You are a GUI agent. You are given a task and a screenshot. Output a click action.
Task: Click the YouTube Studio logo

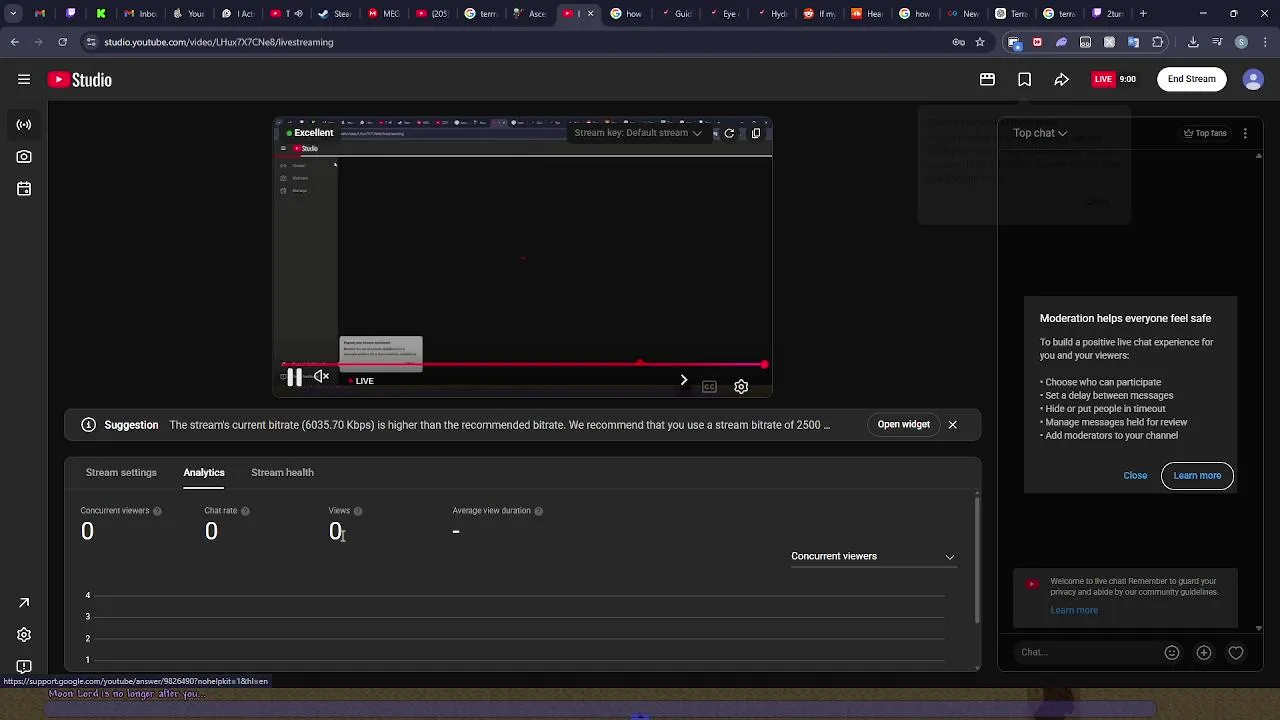click(79, 79)
